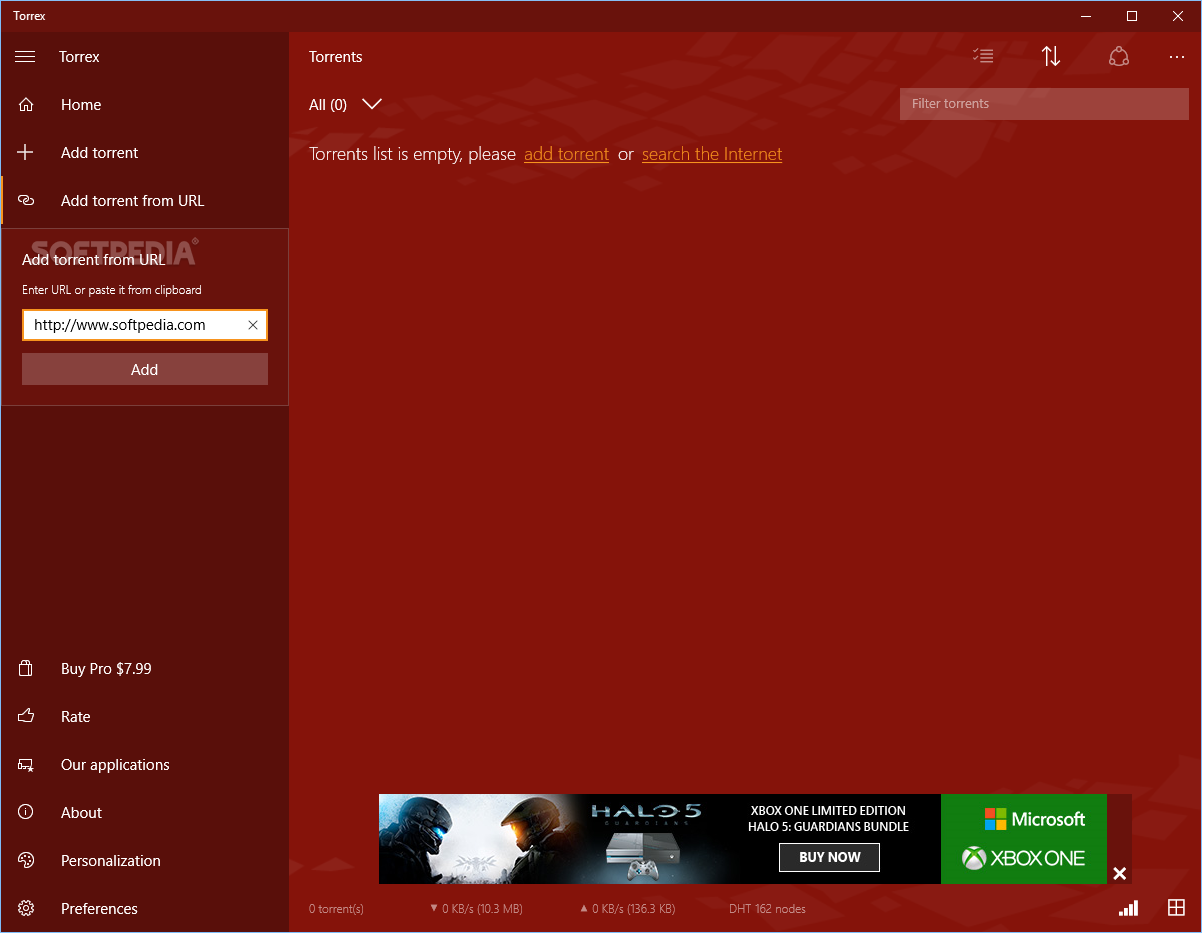Close the Xbox advertisement banner
Screen dimensions: 1202x933
coord(1120,874)
